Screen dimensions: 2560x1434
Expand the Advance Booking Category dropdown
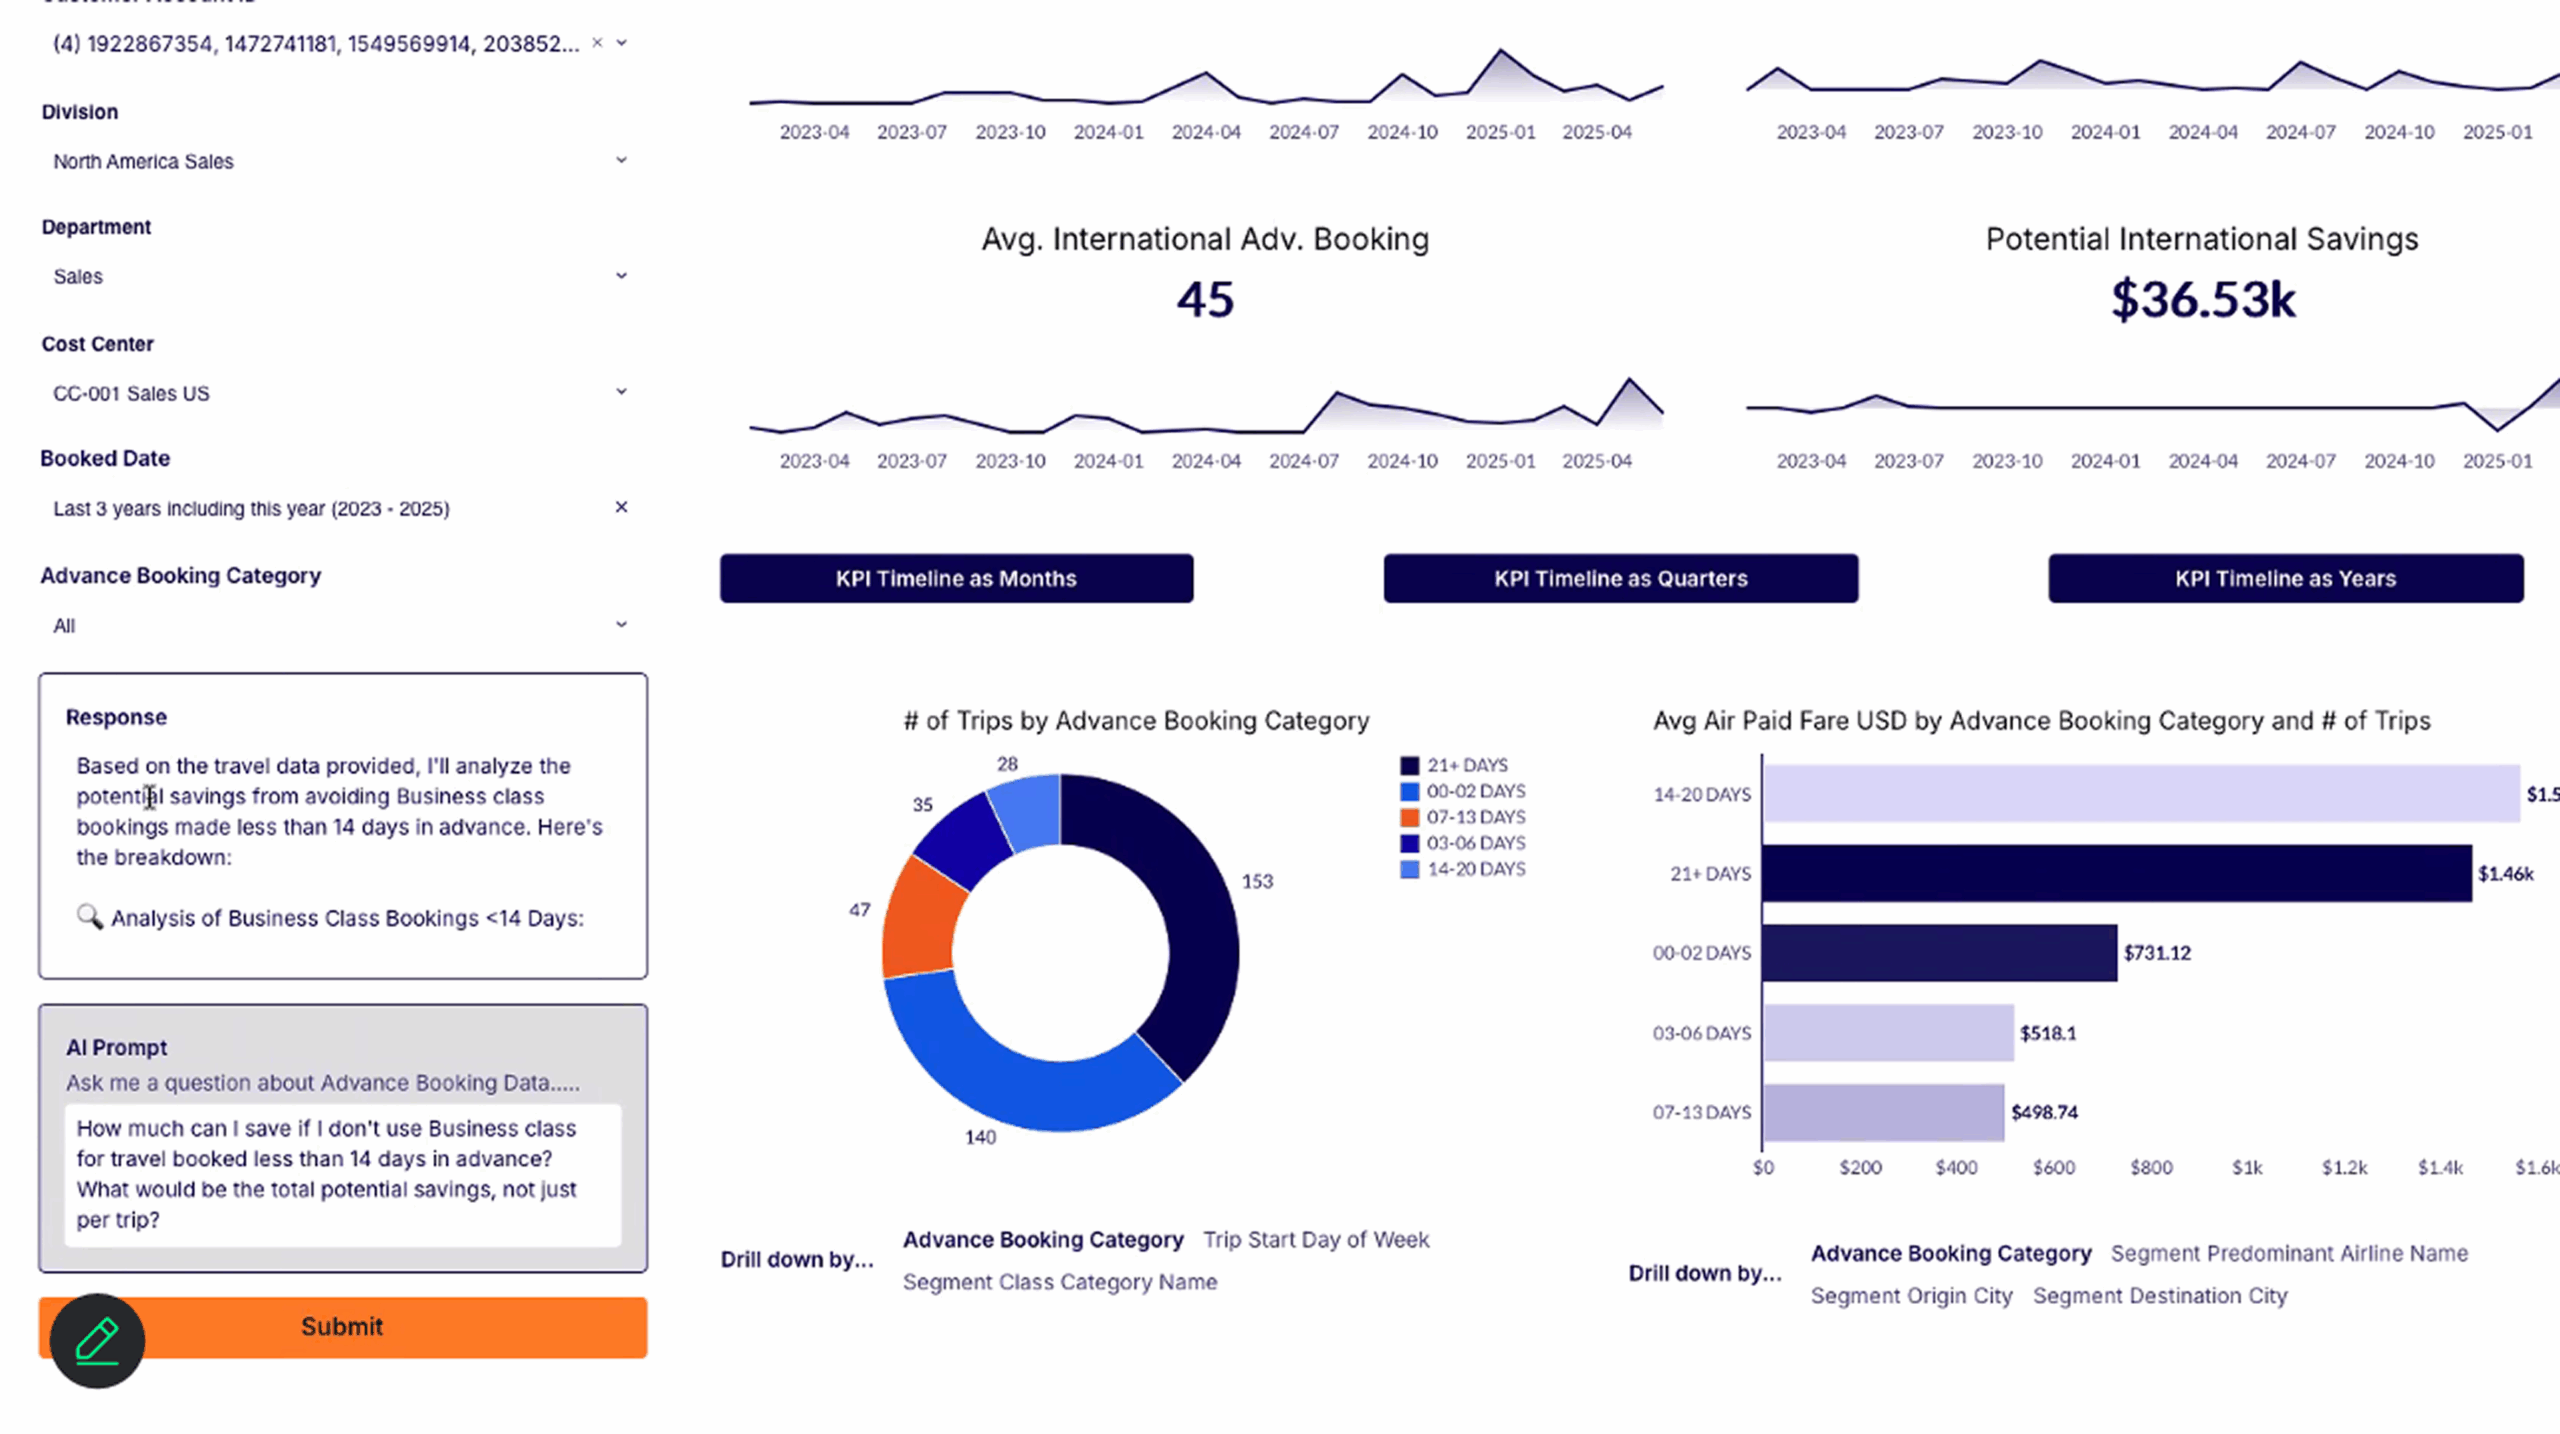621,625
